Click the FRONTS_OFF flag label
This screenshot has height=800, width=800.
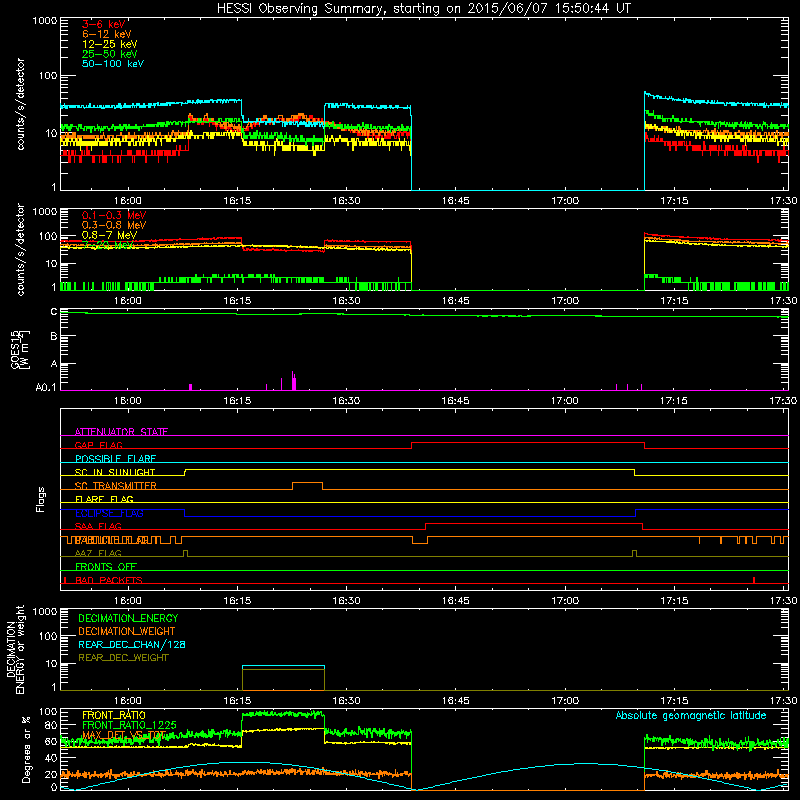106,566
